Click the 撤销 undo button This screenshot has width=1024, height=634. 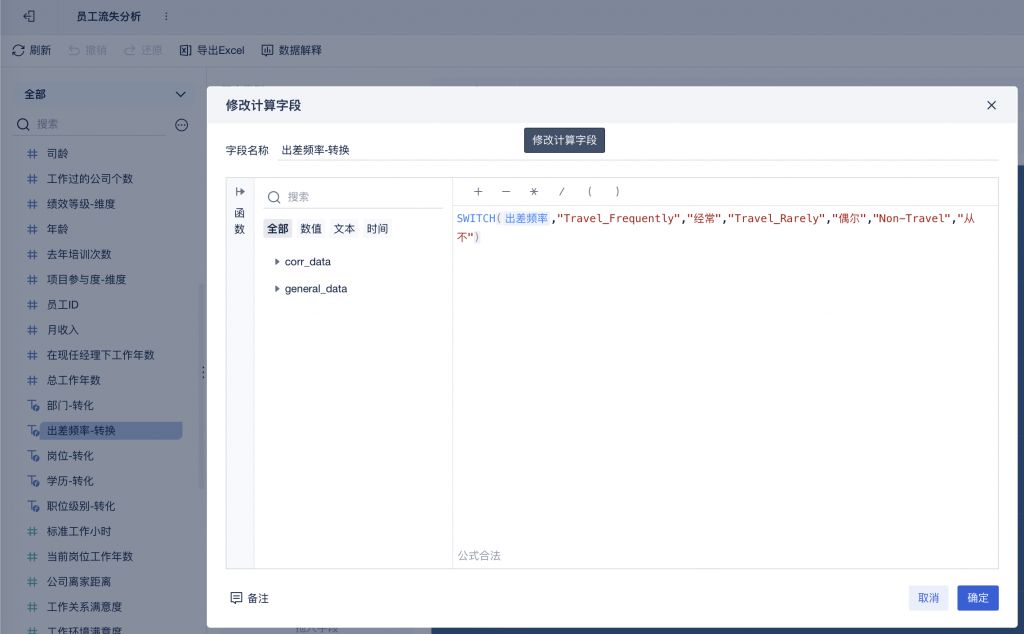(x=88, y=50)
